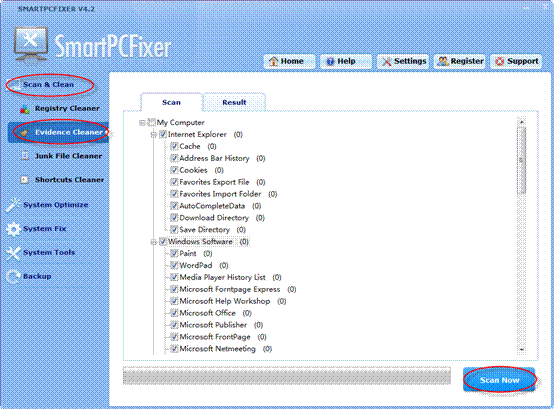Open the Scan & Clean menu
The width and height of the screenshot is (554, 409).
(49, 85)
